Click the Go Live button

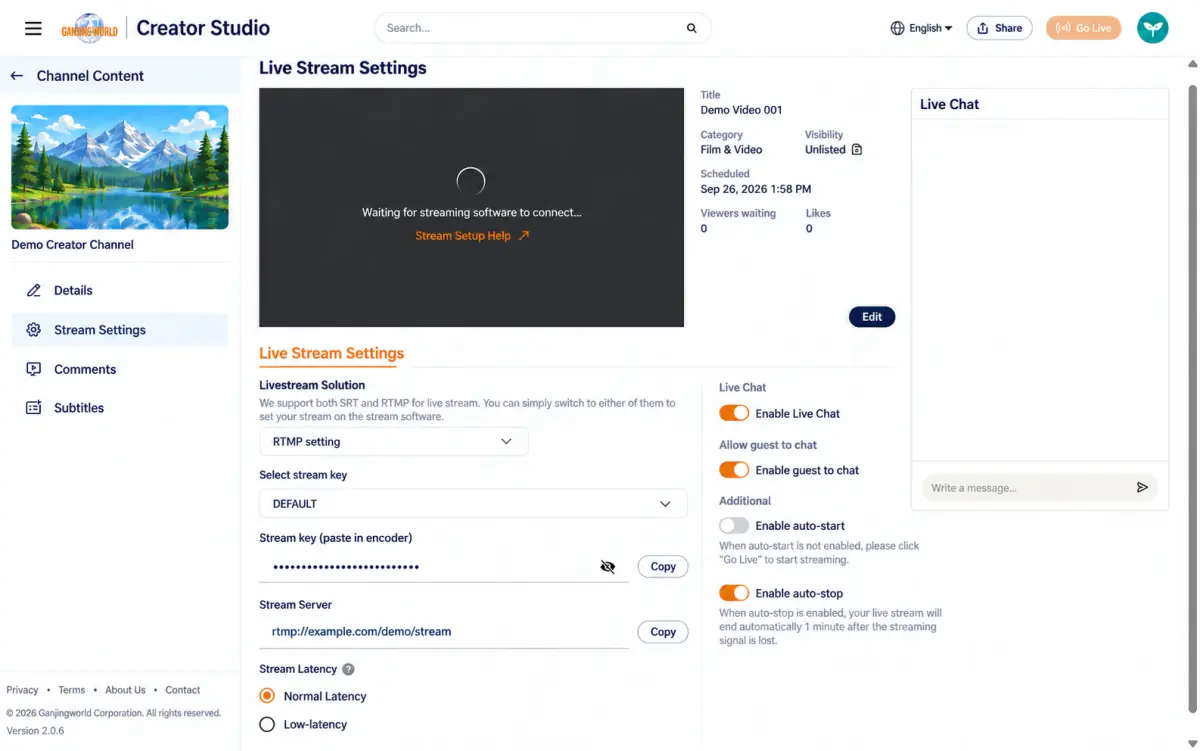[1083, 28]
